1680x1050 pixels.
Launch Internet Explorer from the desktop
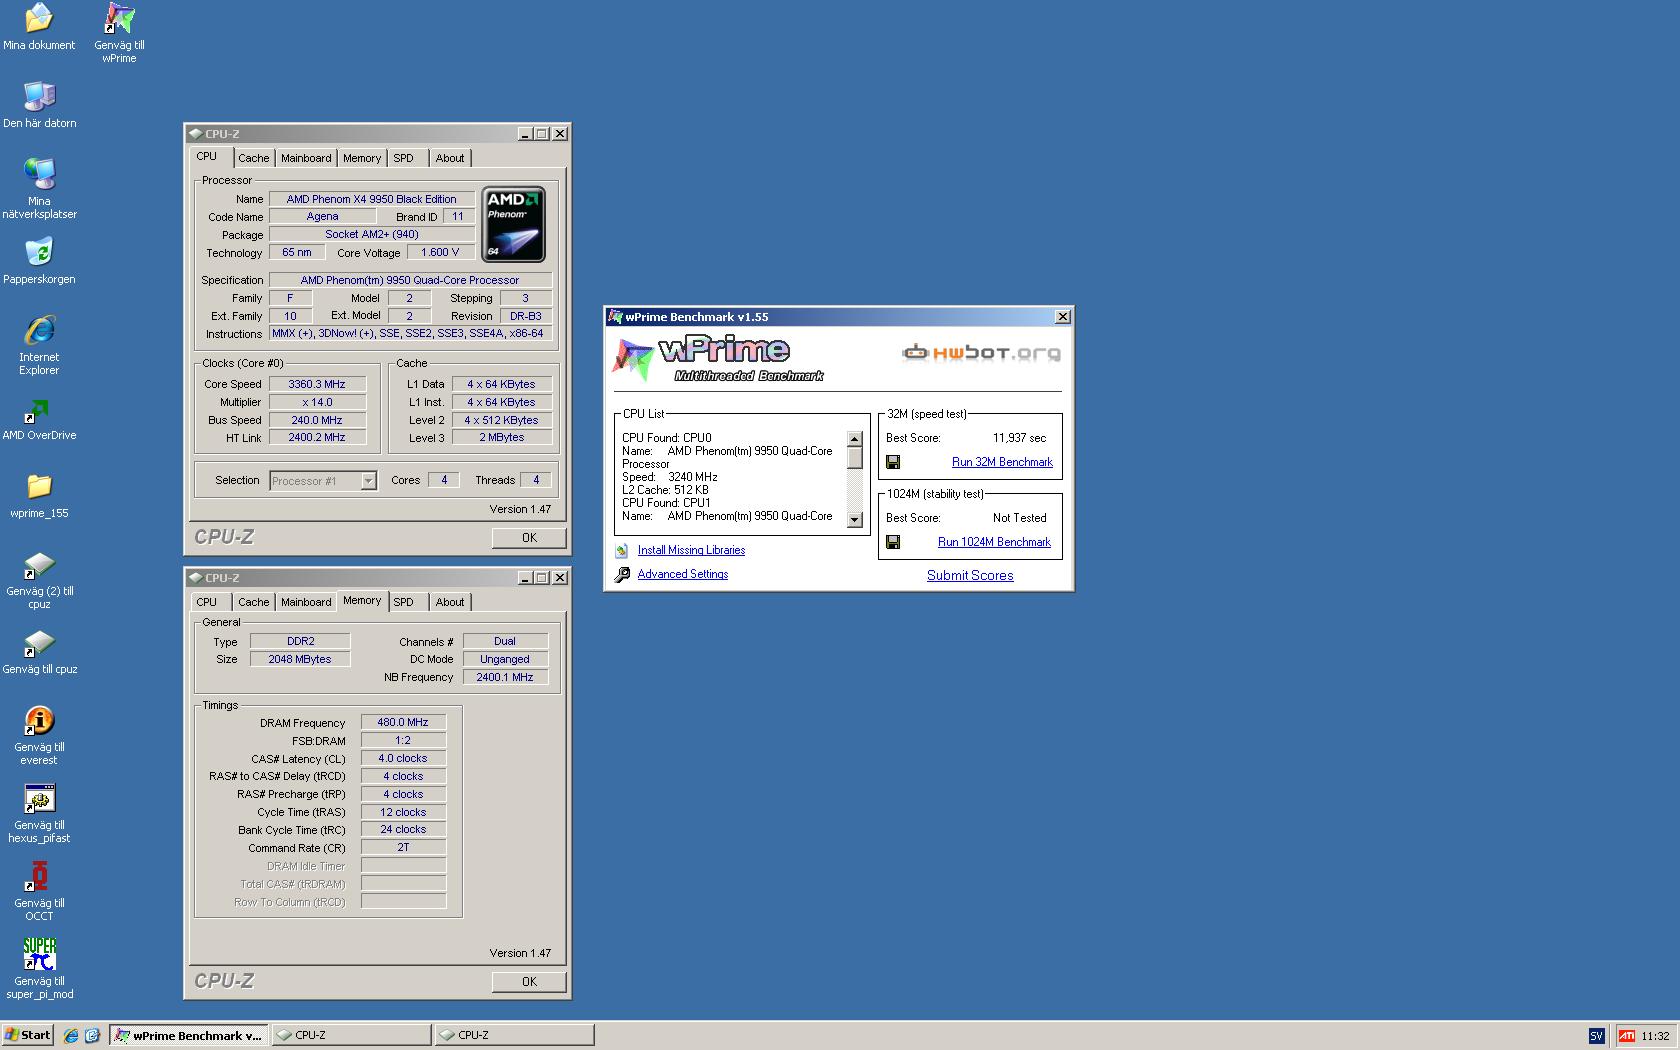click(x=39, y=345)
